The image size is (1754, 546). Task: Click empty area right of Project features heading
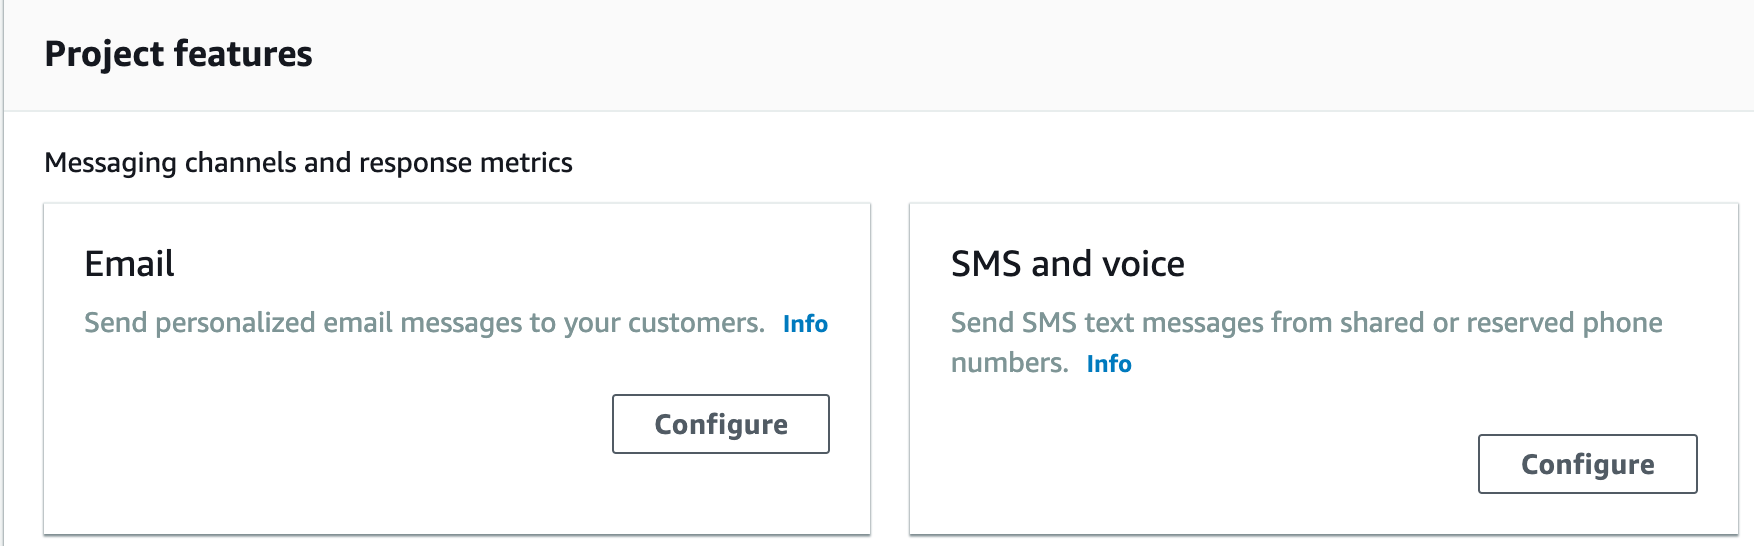1000,54
